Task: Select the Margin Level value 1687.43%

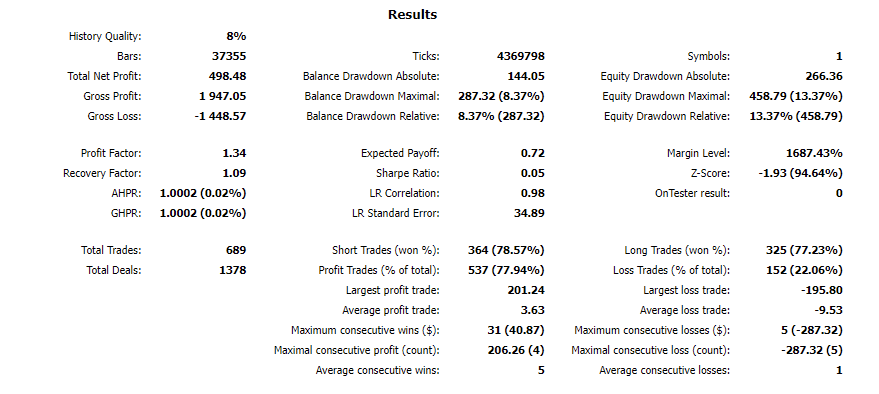Action: click(814, 153)
